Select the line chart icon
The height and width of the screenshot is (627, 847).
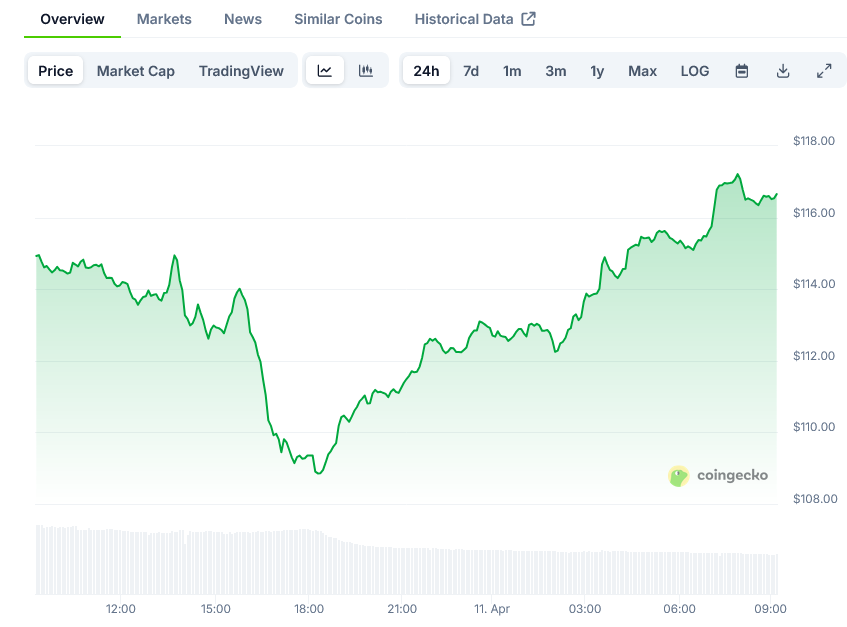(325, 71)
